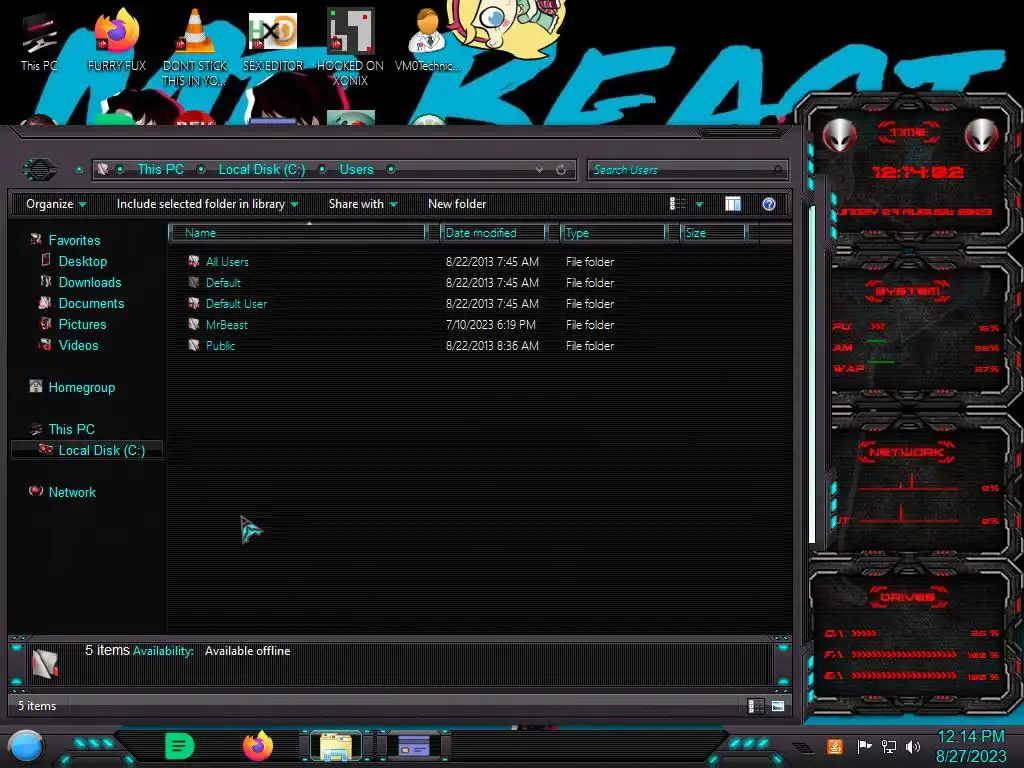Click the Java tray icon
1024x768 pixels.
[835, 746]
